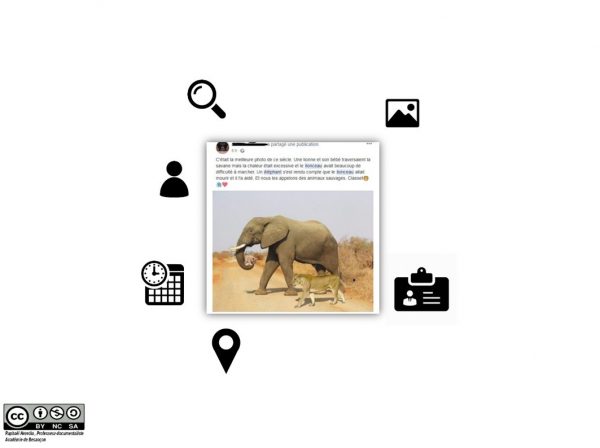Viewport: 600px width, 448px height.
Task: Select the ID badge card icon
Action: pyautogui.click(x=421, y=289)
